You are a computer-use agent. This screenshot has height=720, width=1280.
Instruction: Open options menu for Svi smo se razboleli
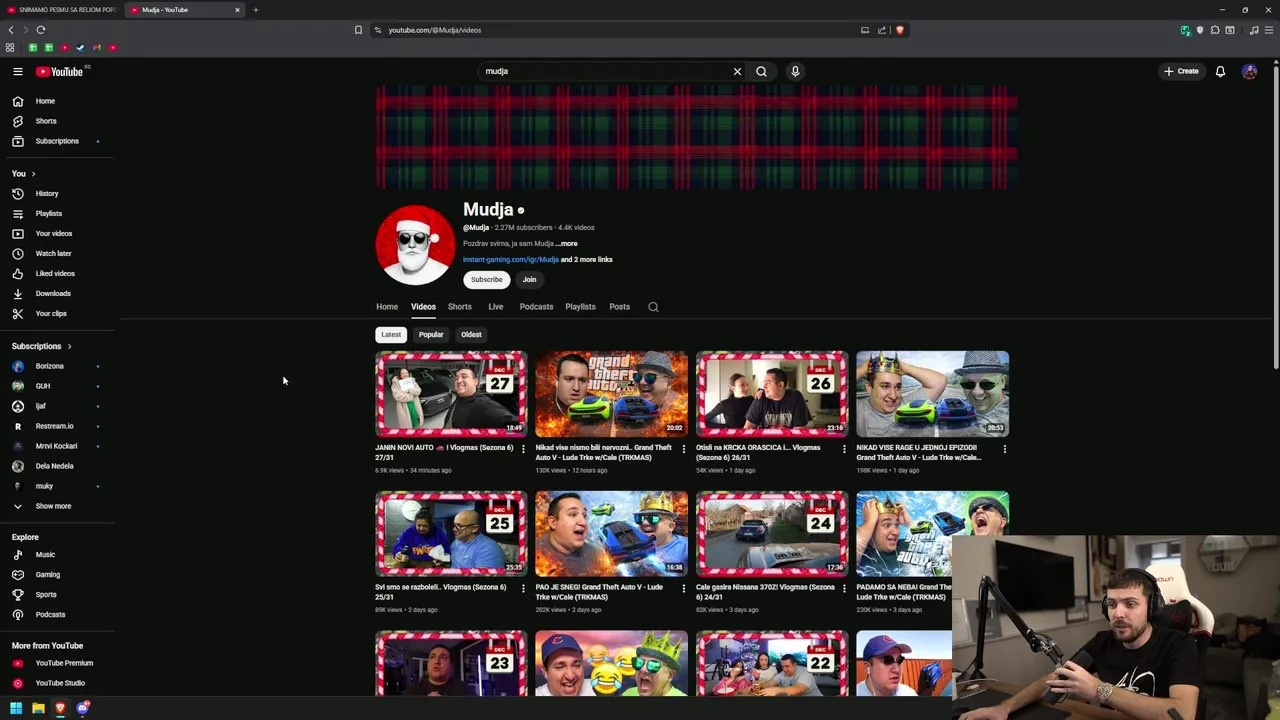tap(523, 589)
